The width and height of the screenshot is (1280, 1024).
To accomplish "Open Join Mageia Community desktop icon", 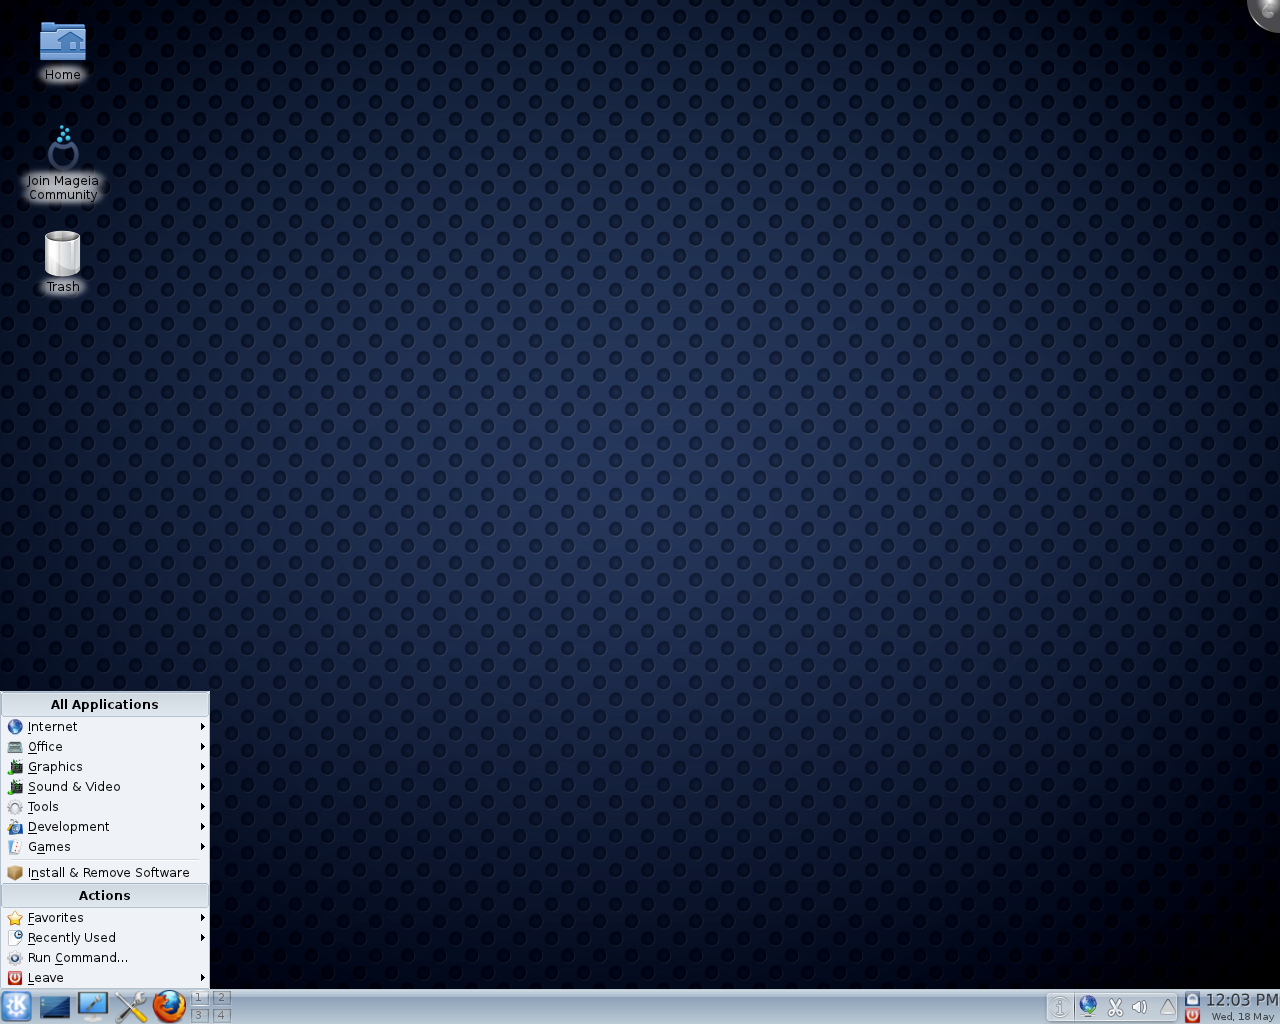I will [x=63, y=163].
